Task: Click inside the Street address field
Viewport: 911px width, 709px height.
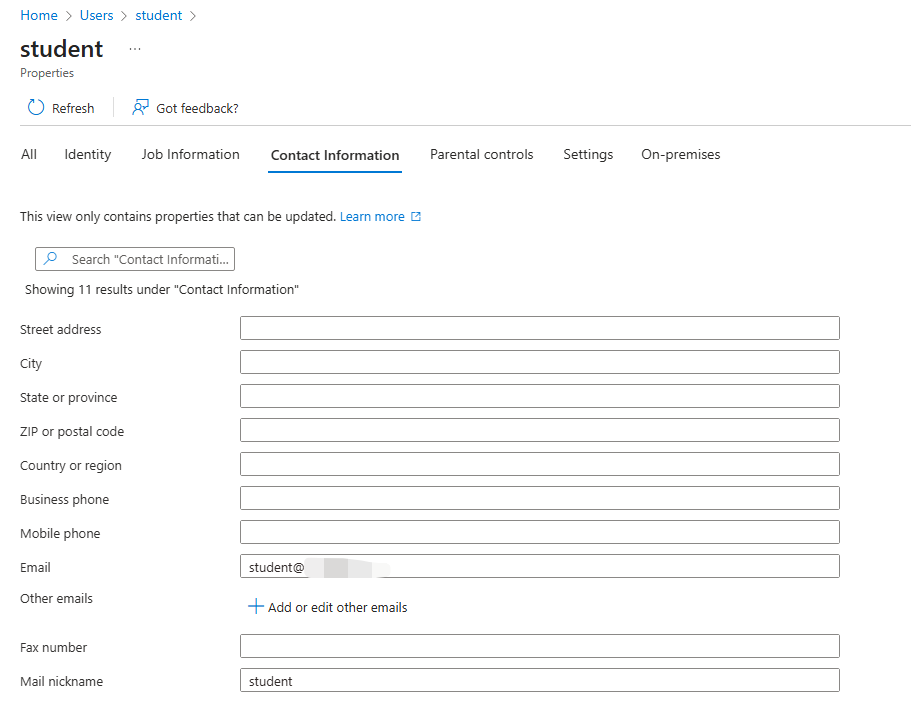Action: (x=539, y=329)
